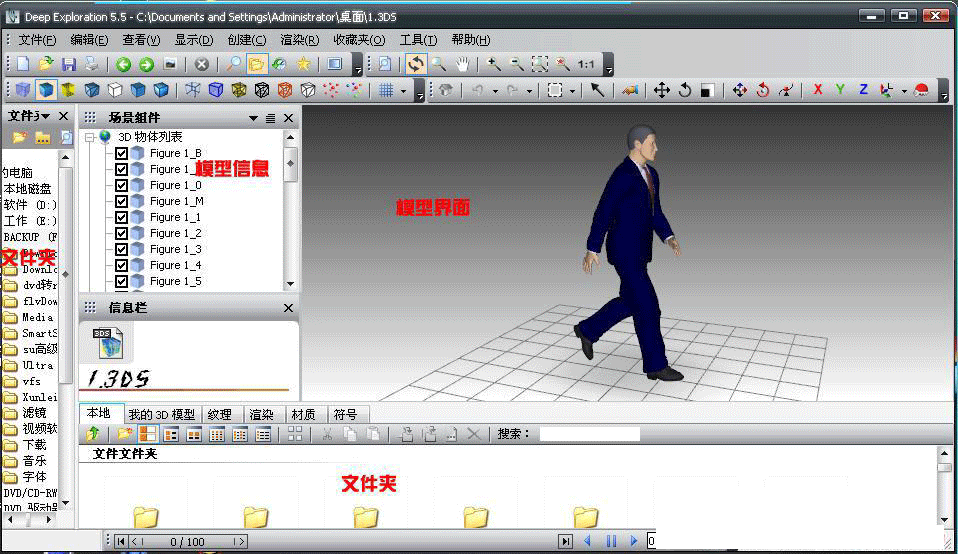Uncheck Figure 1_B visibility checkbox

click(121, 153)
